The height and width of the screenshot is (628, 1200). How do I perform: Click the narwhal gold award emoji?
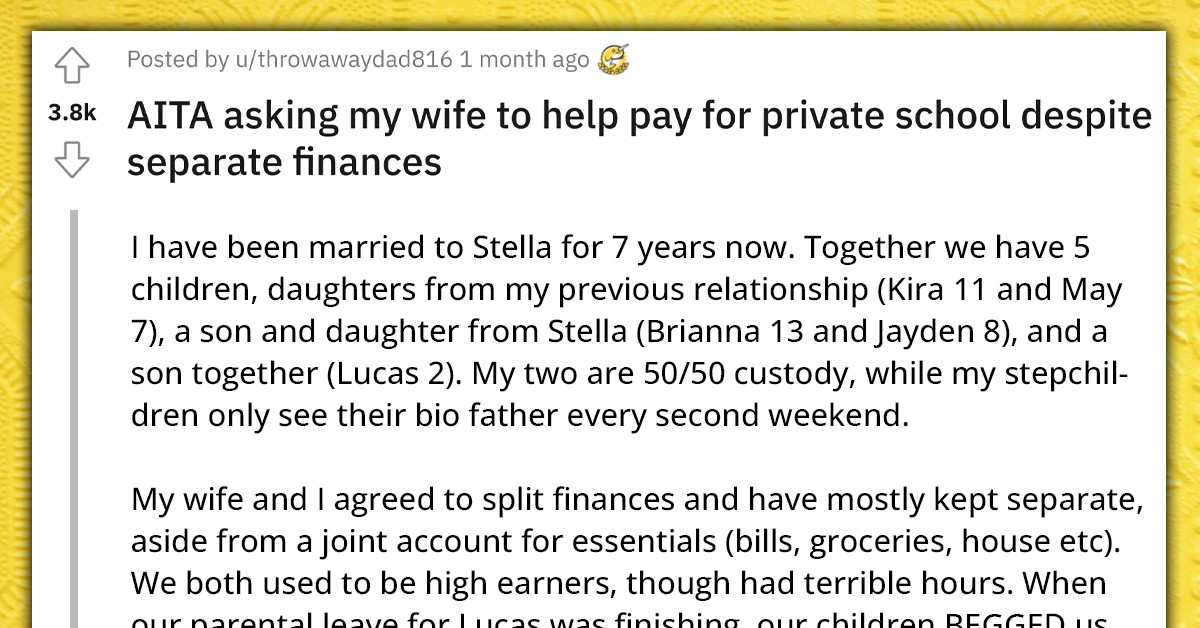(614, 59)
